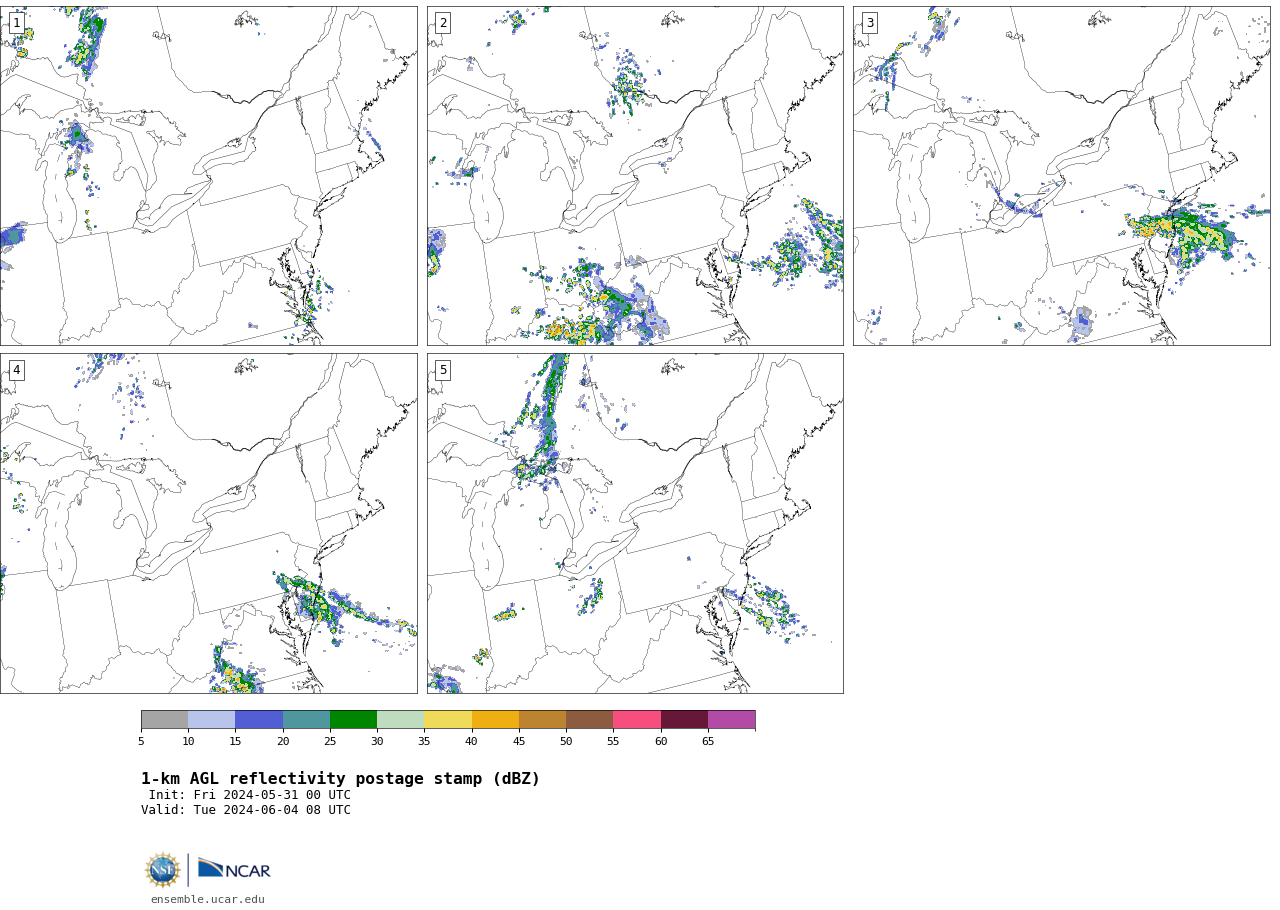Click the 1-km AGL reflectivity title
The height and width of the screenshot is (910, 1280).
(340, 779)
